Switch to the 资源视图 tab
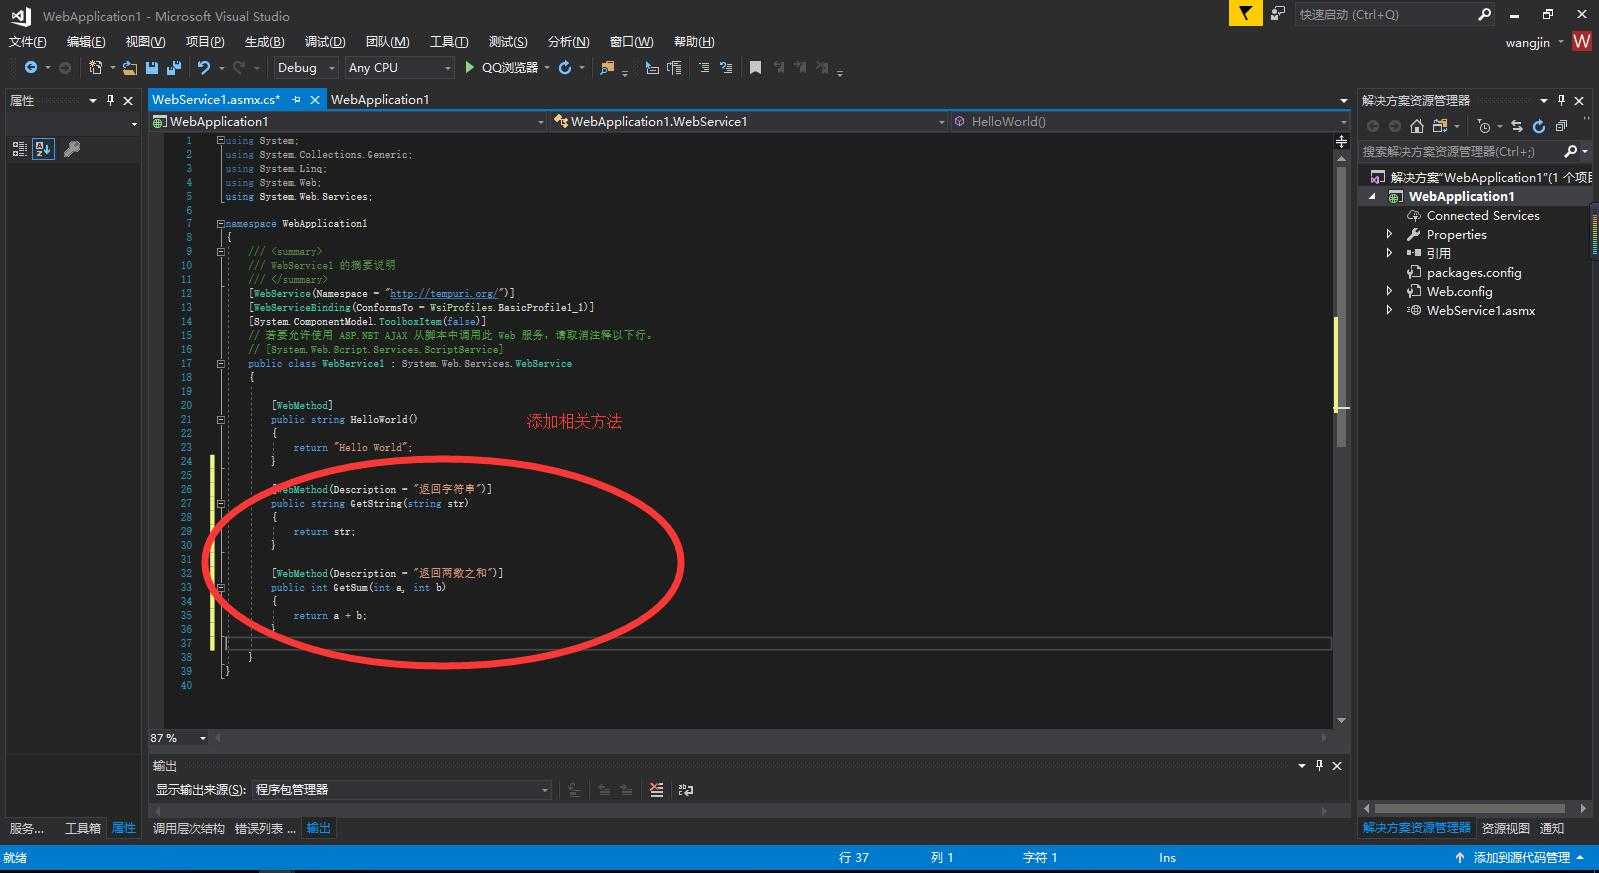1599x873 pixels. click(1505, 828)
